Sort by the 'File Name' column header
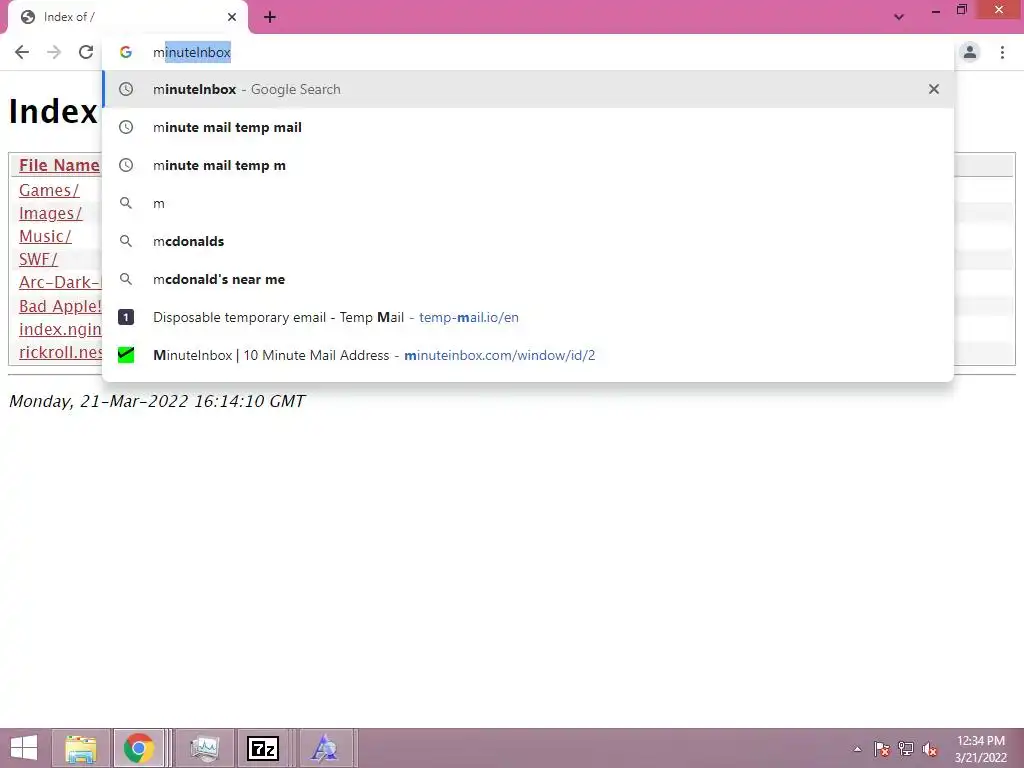1024x768 pixels. point(59,165)
